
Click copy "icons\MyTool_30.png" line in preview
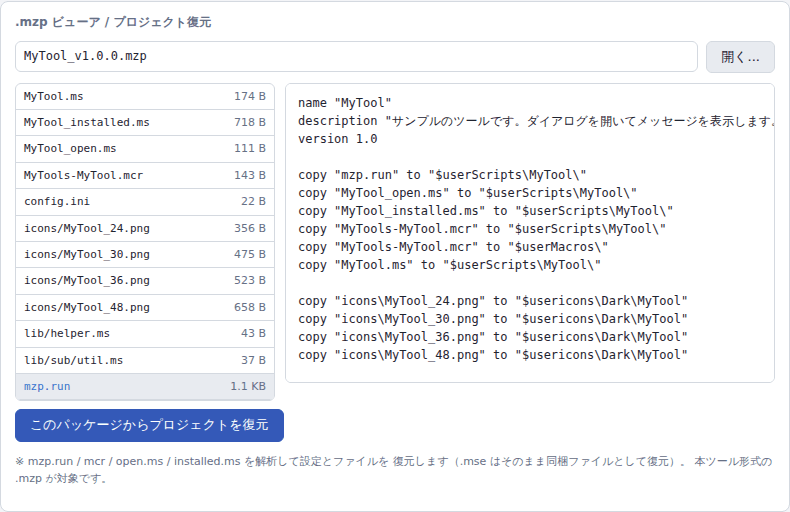pos(493,319)
